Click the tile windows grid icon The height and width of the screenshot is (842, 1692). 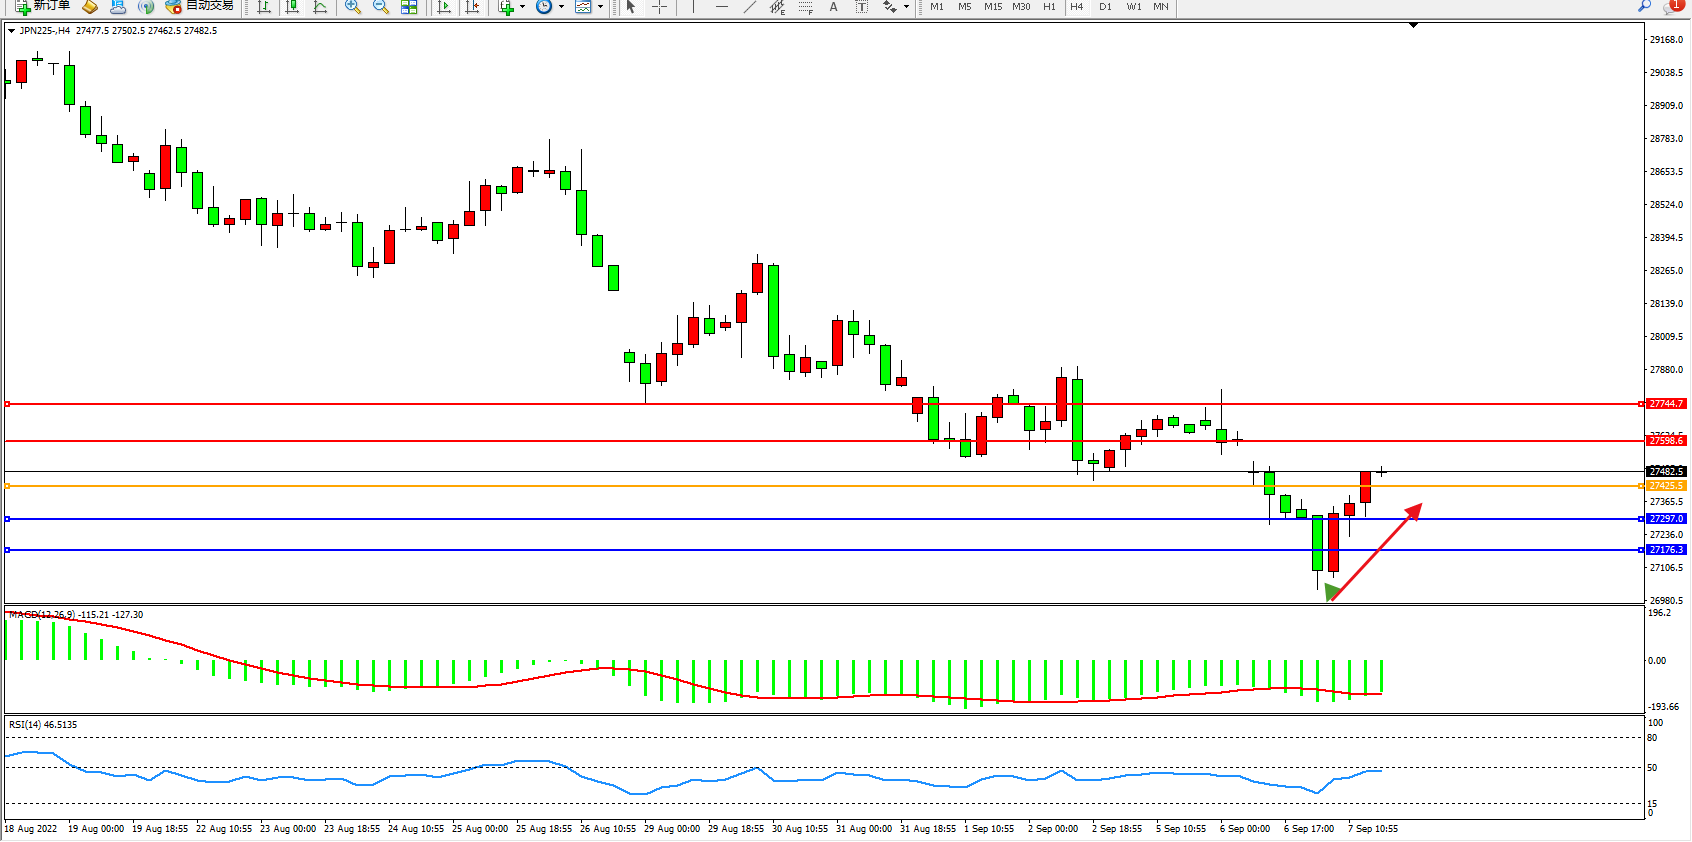tap(409, 7)
